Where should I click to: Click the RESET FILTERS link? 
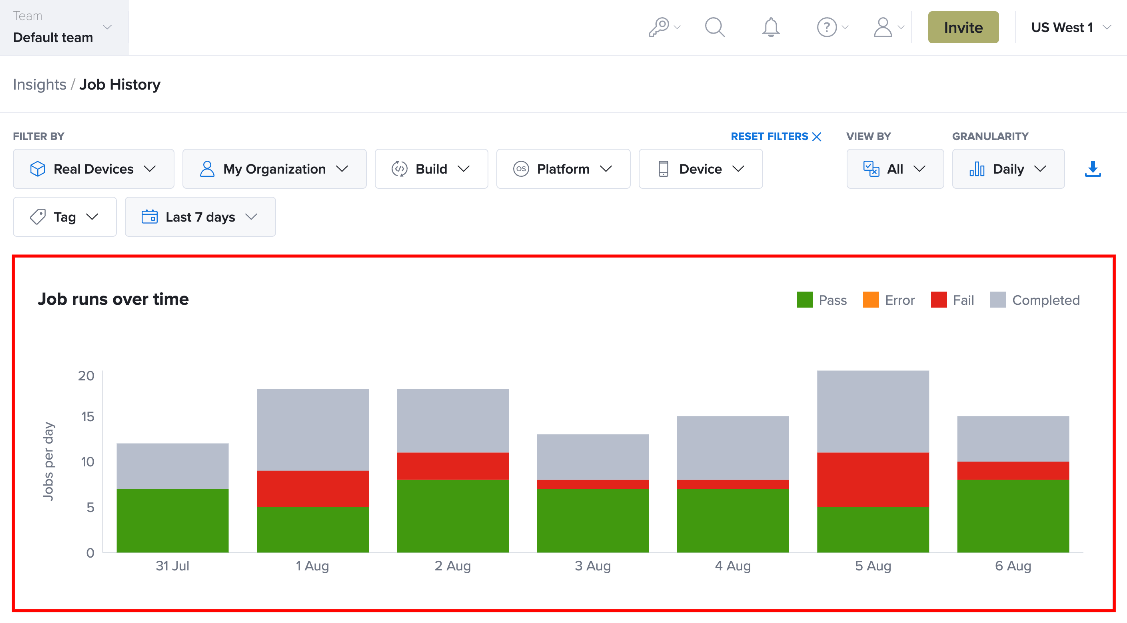[x=769, y=137]
